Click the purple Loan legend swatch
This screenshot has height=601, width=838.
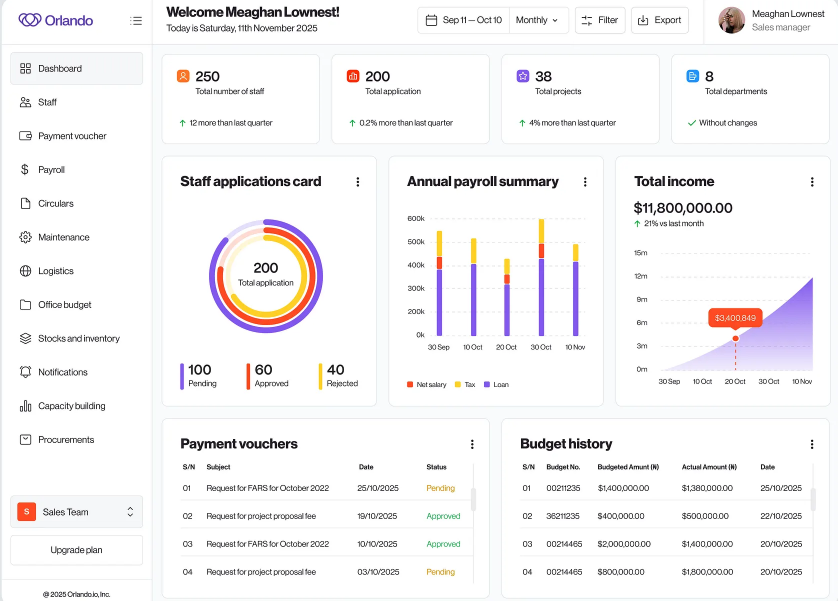click(487, 385)
